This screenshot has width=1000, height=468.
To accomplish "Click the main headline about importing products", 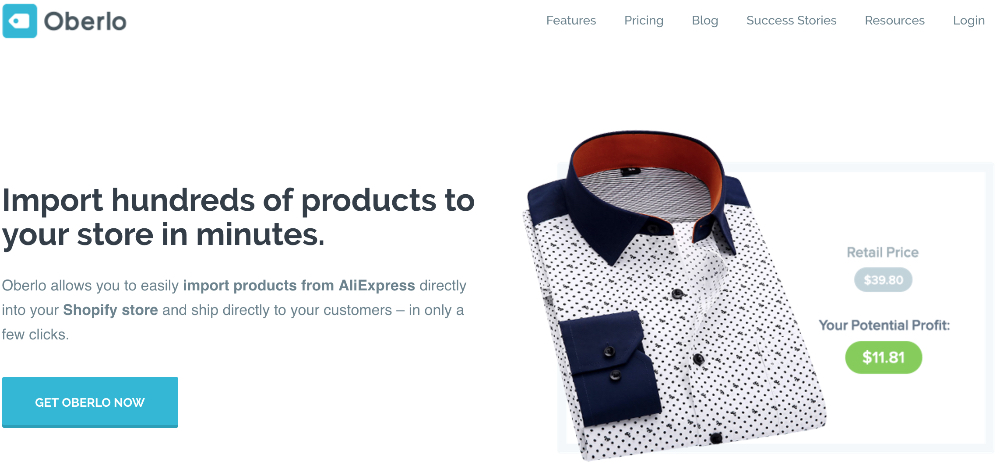I will pyautogui.click(x=238, y=217).
